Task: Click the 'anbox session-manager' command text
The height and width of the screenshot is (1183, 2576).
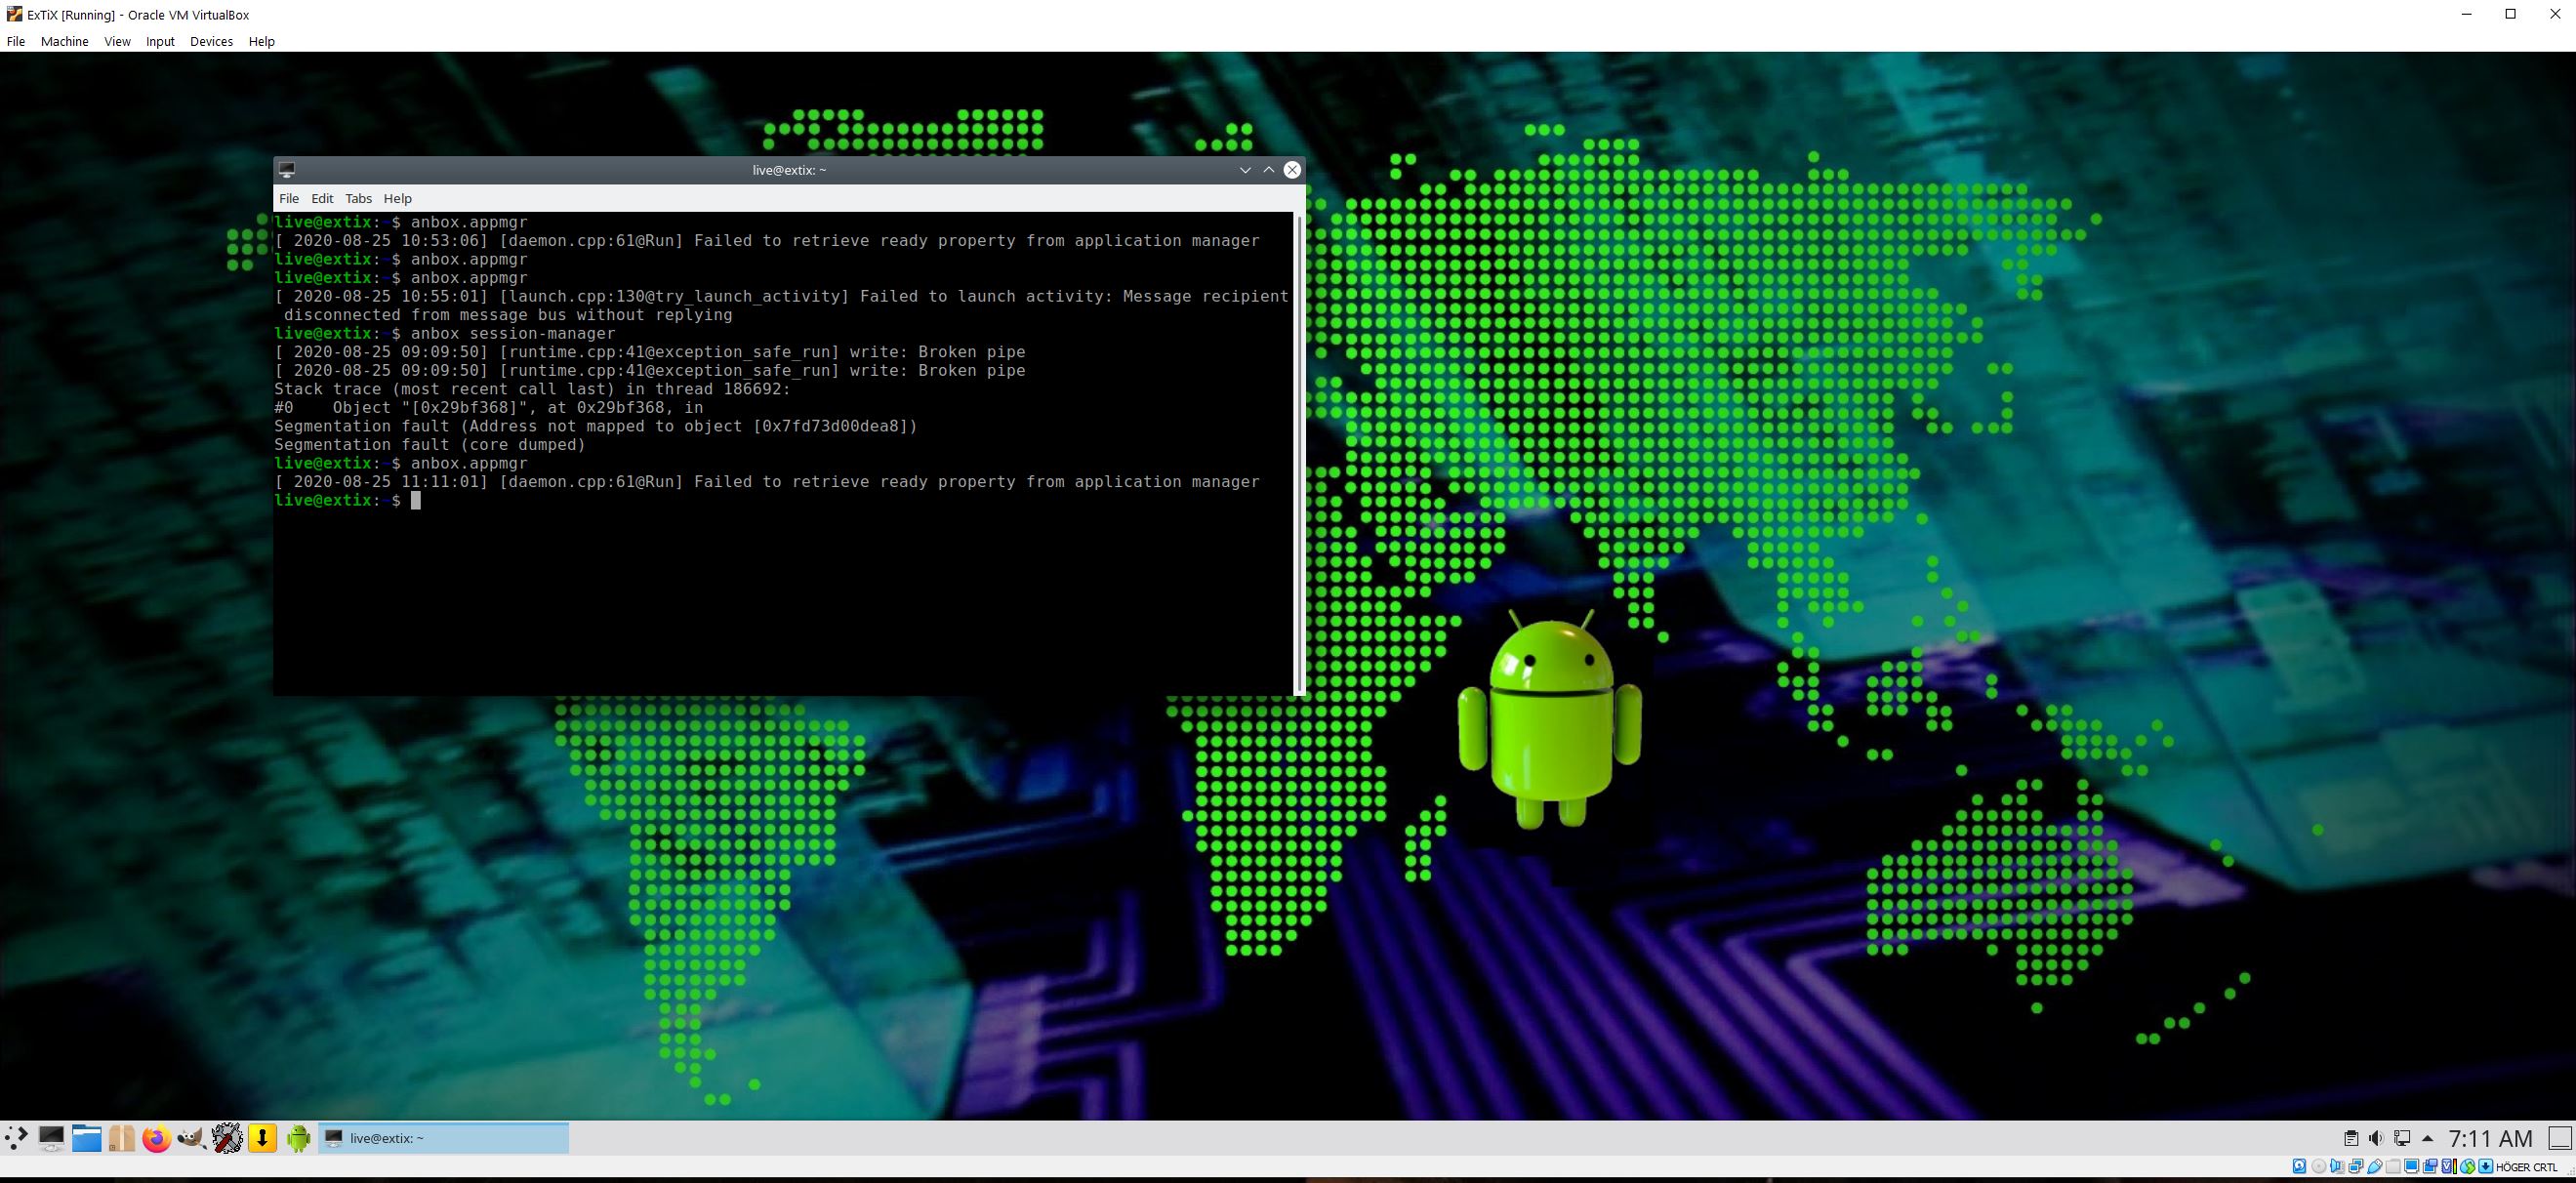Action: click(x=513, y=333)
